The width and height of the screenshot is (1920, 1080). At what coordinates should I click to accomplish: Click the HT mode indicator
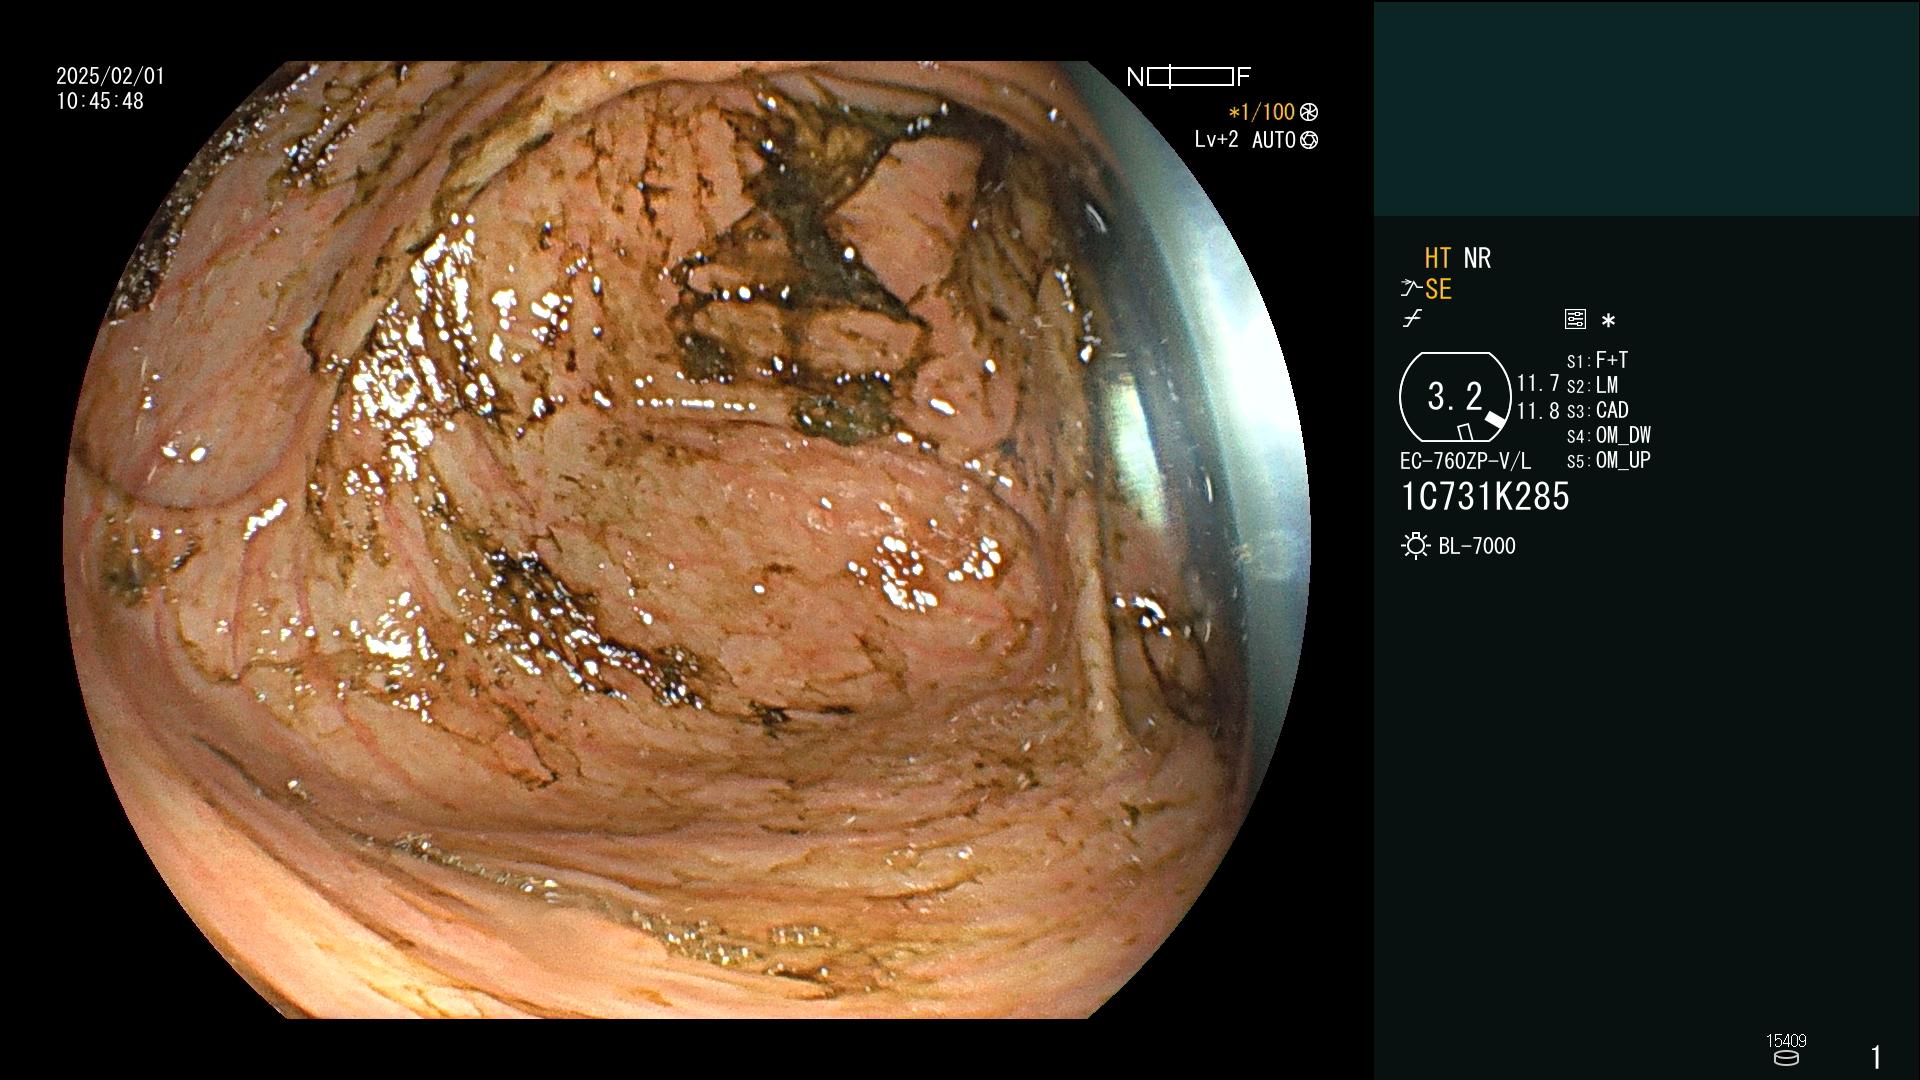point(1437,258)
